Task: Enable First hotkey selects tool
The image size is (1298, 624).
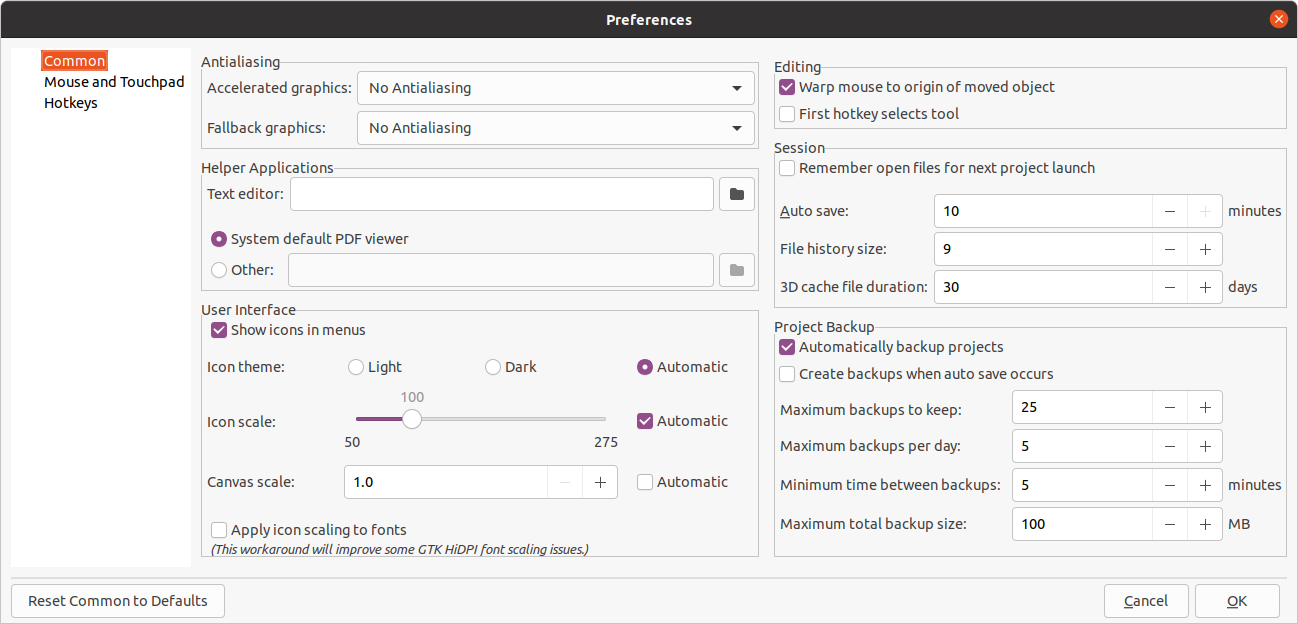Action: click(787, 114)
